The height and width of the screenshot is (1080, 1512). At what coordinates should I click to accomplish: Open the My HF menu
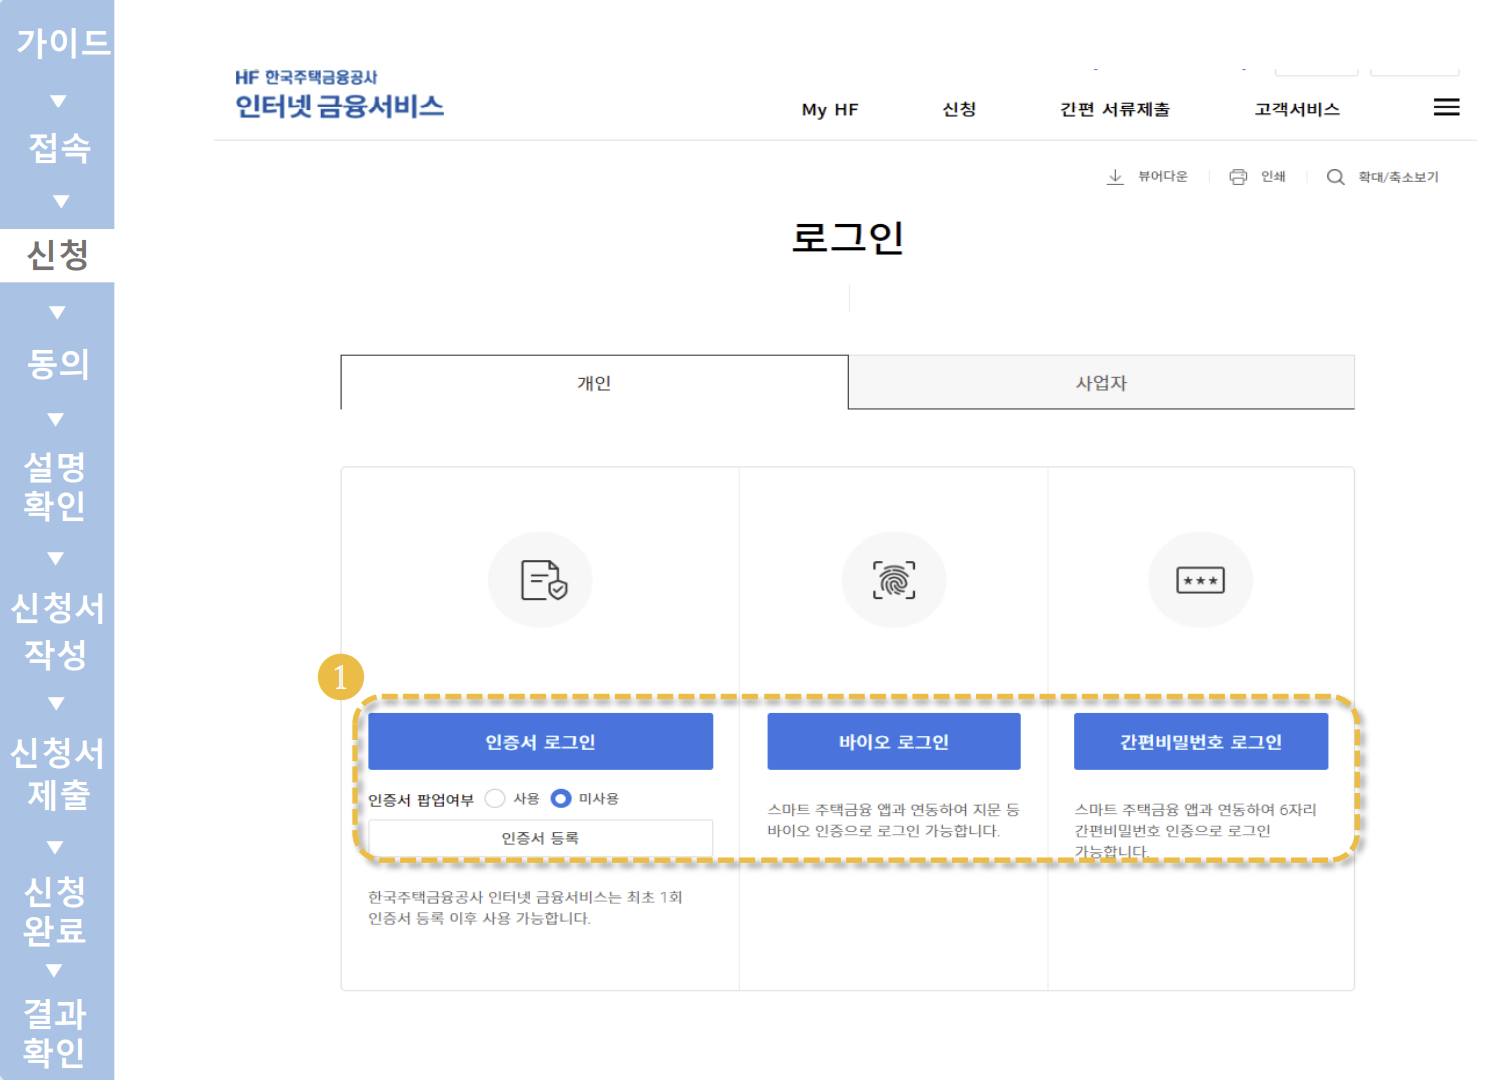(829, 110)
